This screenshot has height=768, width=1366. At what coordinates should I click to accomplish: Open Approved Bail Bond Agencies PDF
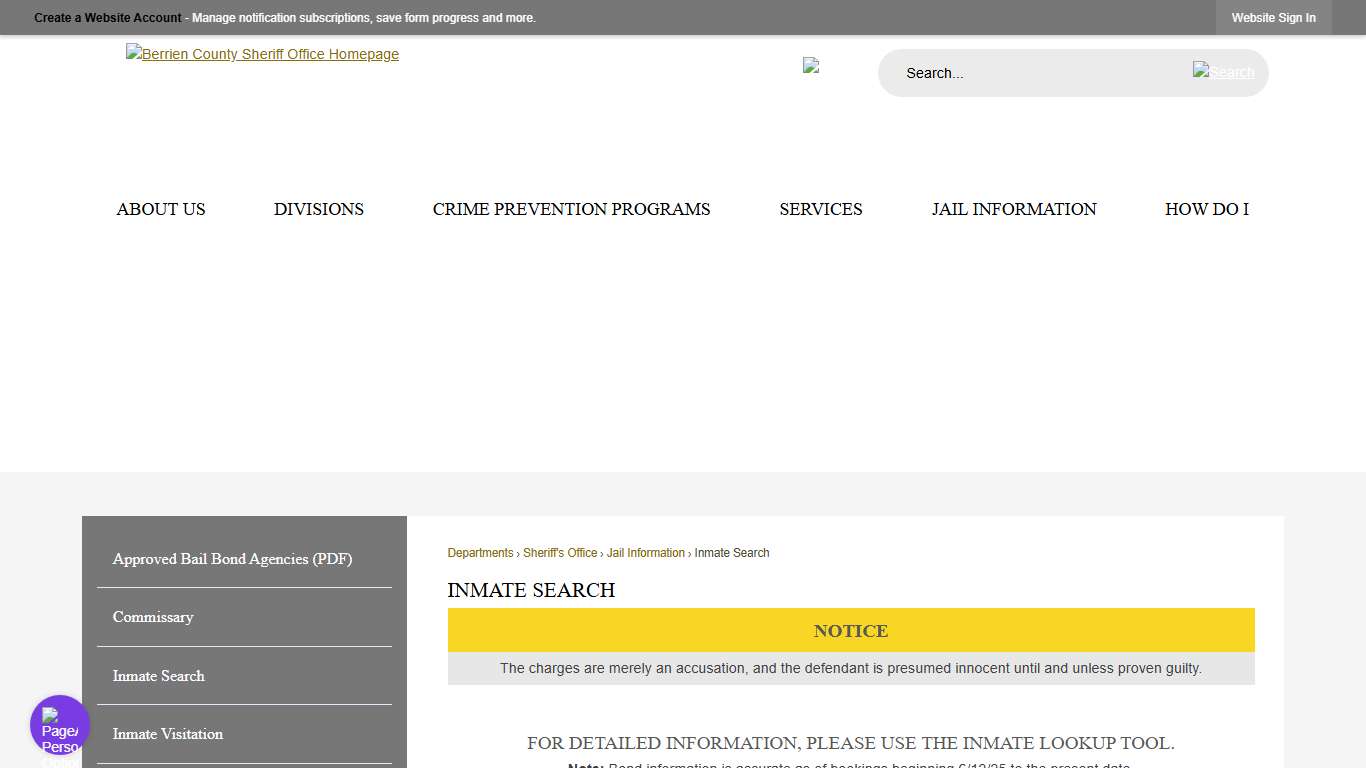pyautogui.click(x=232, y=559)
